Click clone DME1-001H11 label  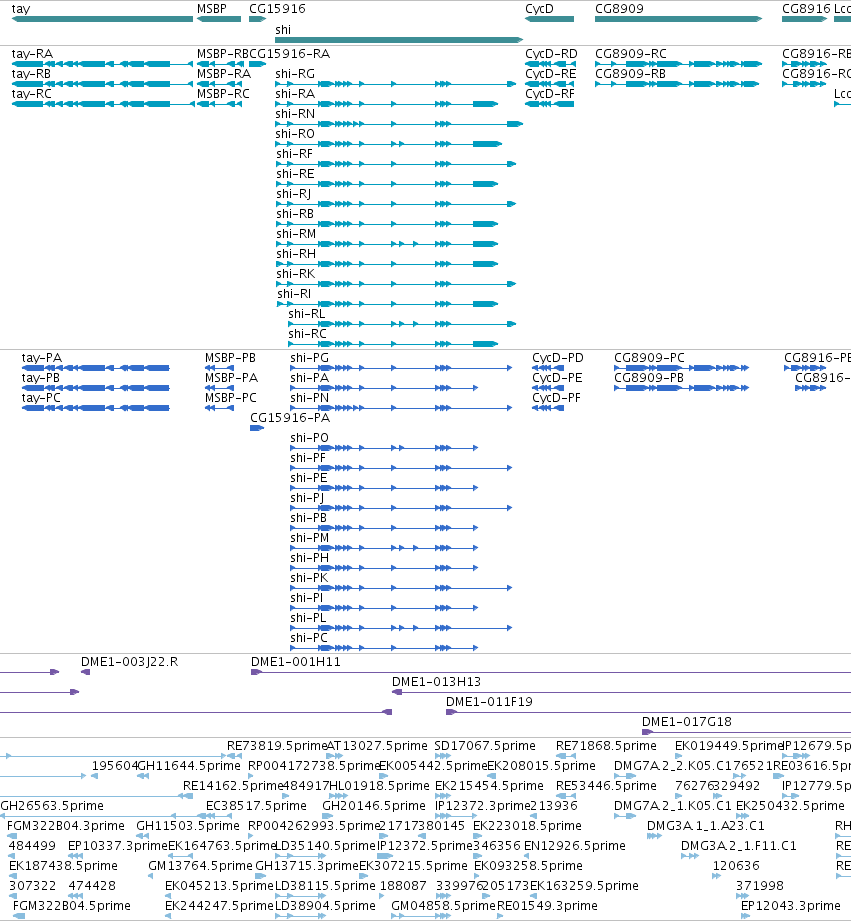(x=295, y=662)
